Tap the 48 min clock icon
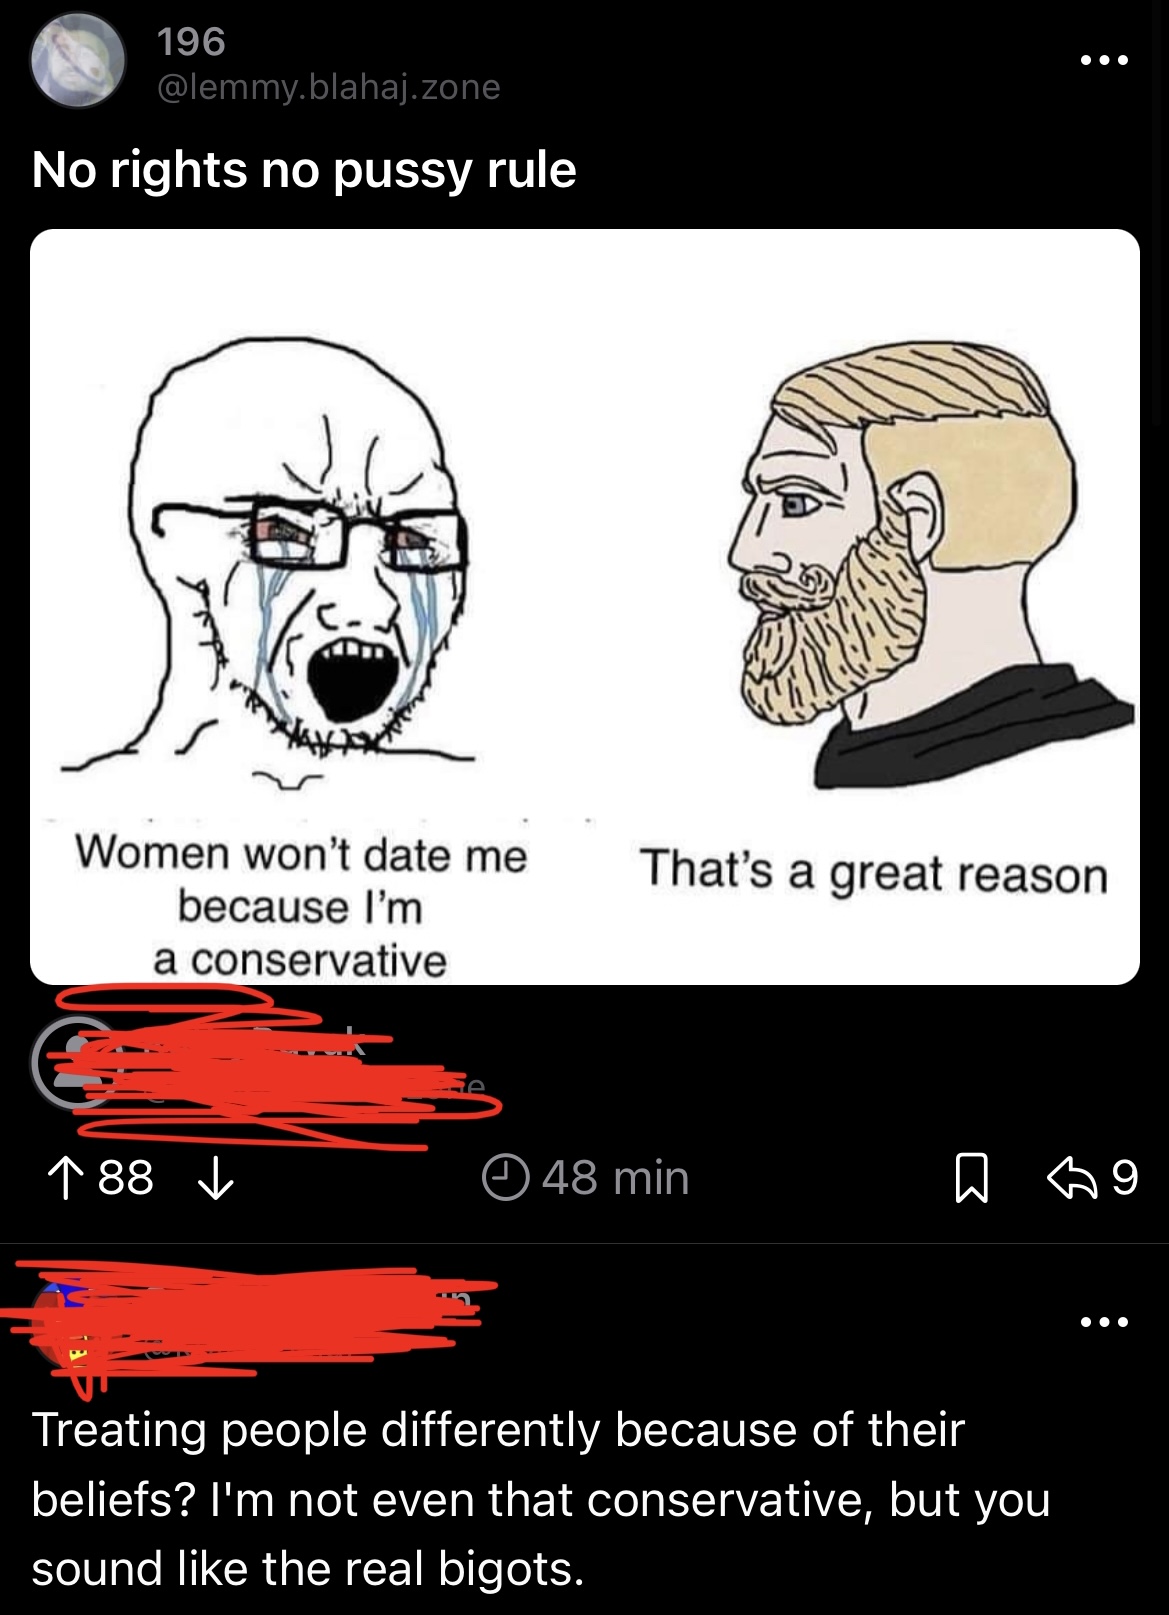This screenshot has height=1615, width=1169. click(x=505, y=1178)
